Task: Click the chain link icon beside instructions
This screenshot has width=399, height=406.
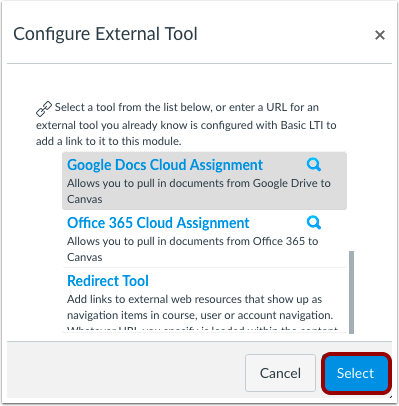Action: [44, 109]
